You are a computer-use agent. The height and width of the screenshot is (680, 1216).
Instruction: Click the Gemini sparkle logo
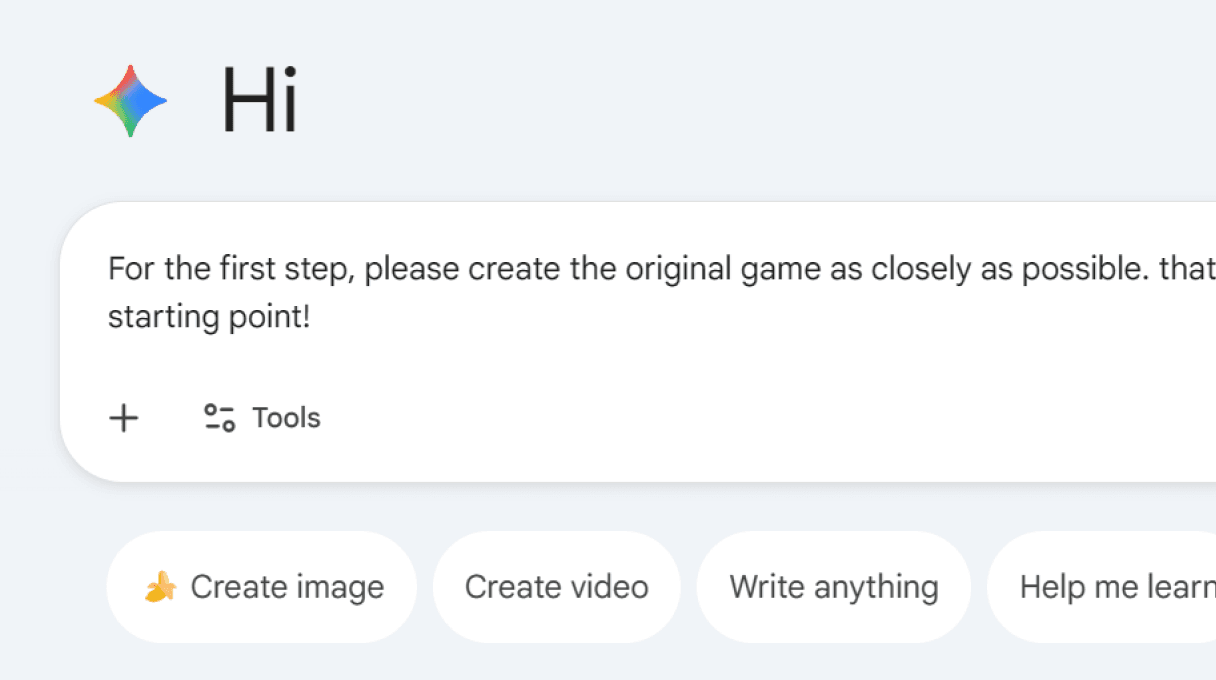[130, 101]
